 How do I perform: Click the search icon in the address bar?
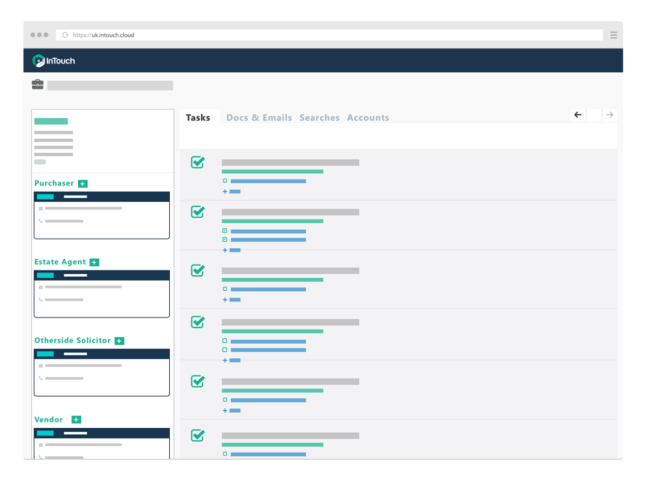coord(65,35)
